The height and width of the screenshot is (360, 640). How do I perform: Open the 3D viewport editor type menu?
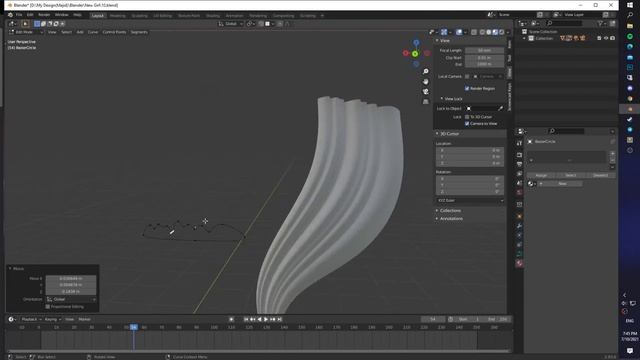12,24
